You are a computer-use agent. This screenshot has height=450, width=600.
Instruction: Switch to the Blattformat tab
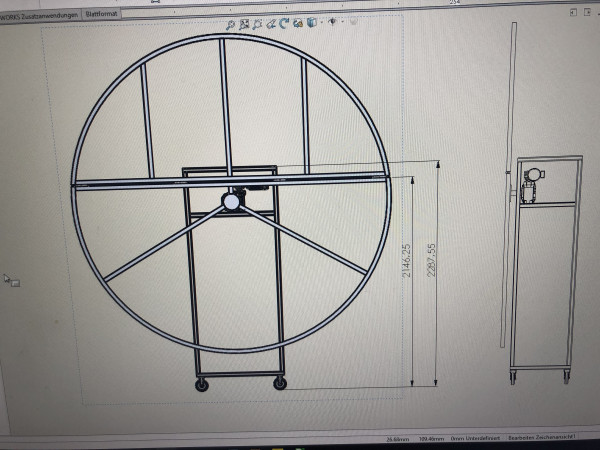tap(102, 14)
